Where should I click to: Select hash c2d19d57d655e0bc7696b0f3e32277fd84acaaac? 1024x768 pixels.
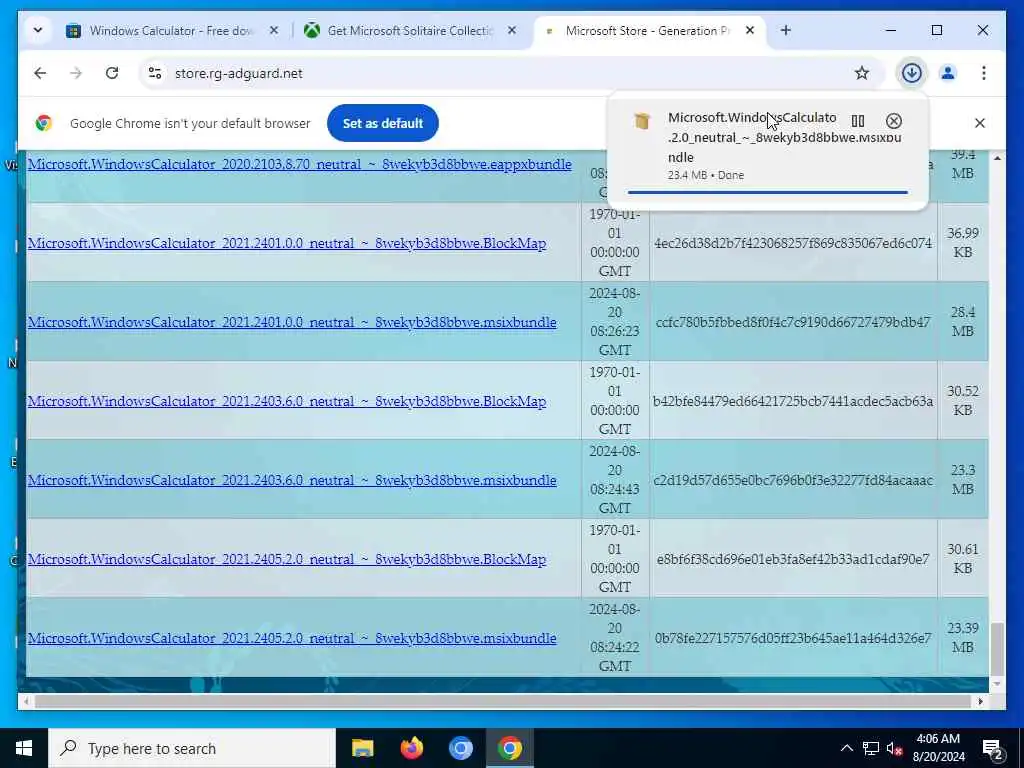click(x=793, y=480)
